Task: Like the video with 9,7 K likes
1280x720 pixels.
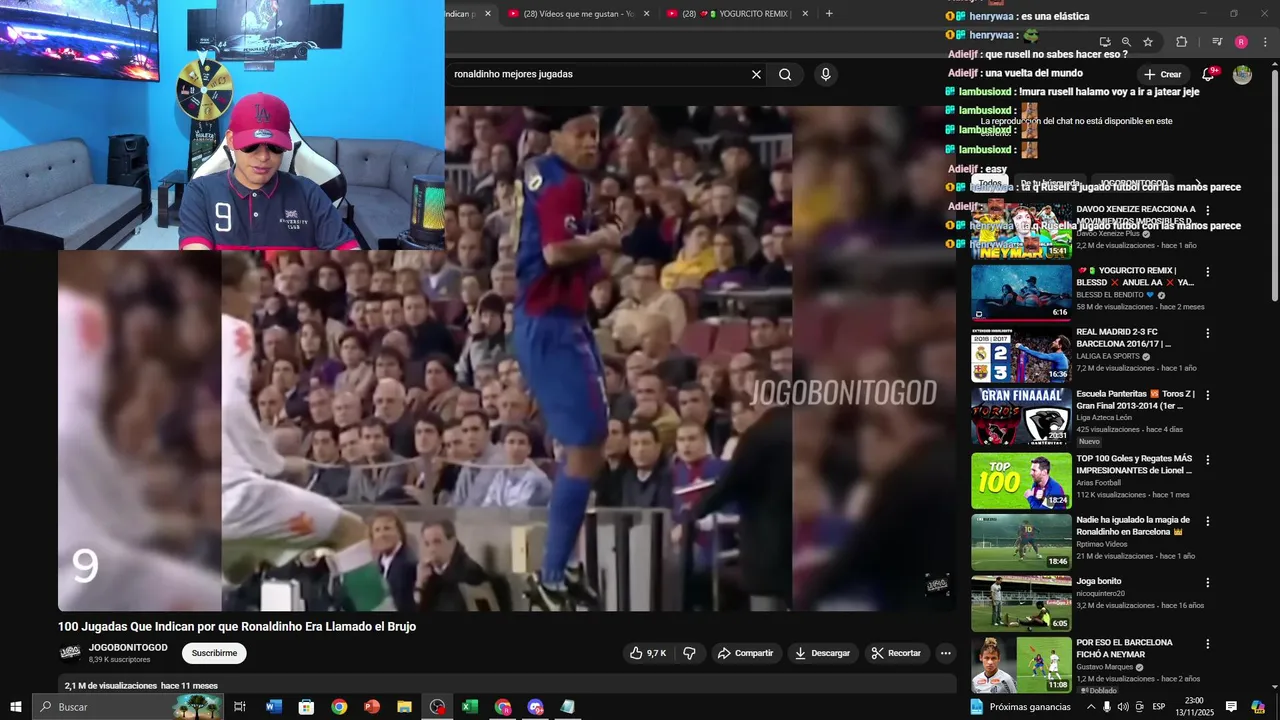Action: click(x=648, y=653)
